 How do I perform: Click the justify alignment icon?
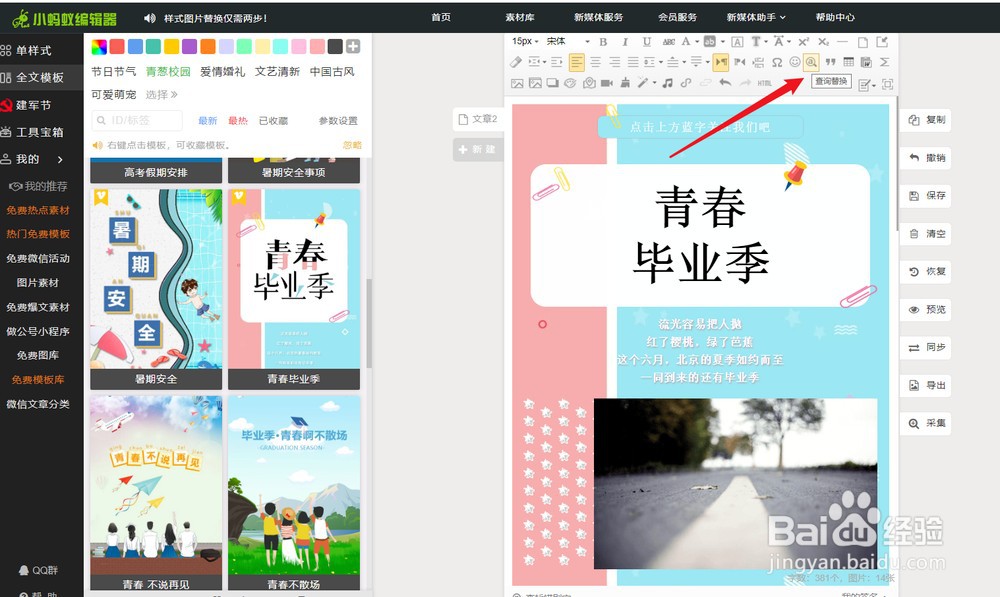(x=633, y=62)
